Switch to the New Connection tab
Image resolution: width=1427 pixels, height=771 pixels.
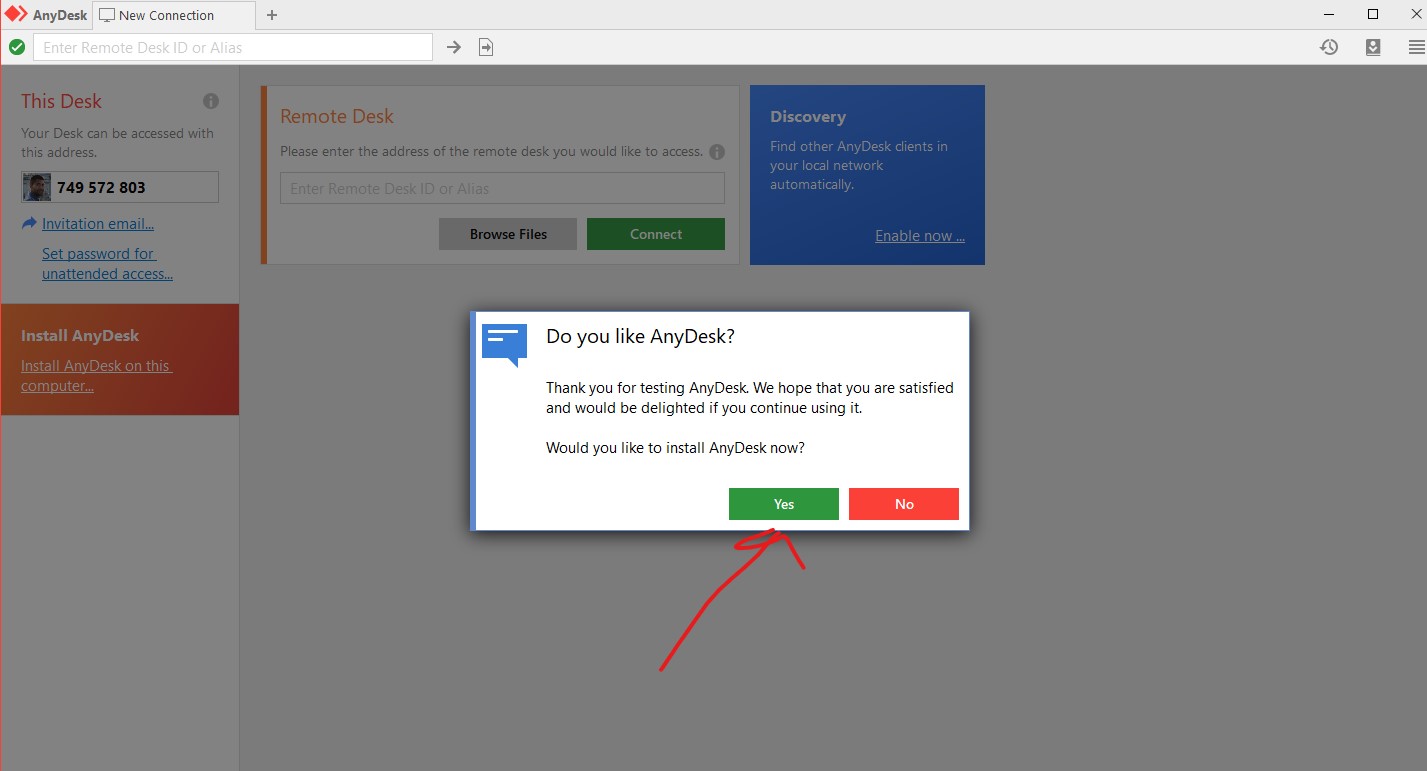(165, 15)
